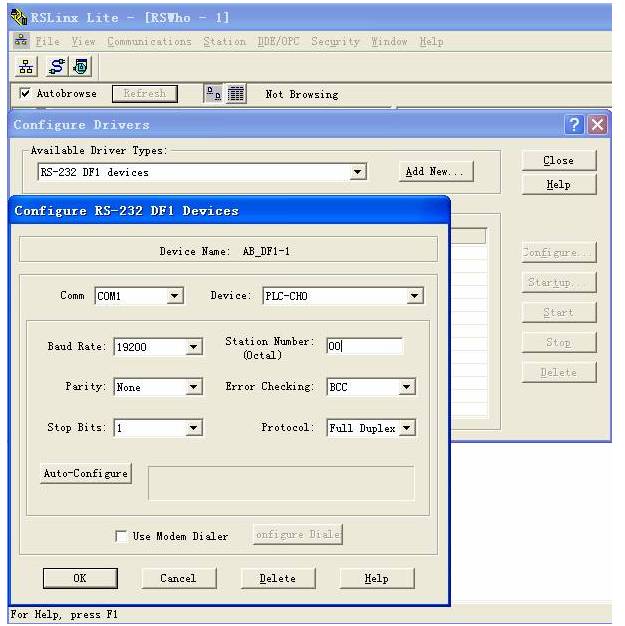Click the question mark help icon in Configure Drivers
625x626 pixels.
574,125
